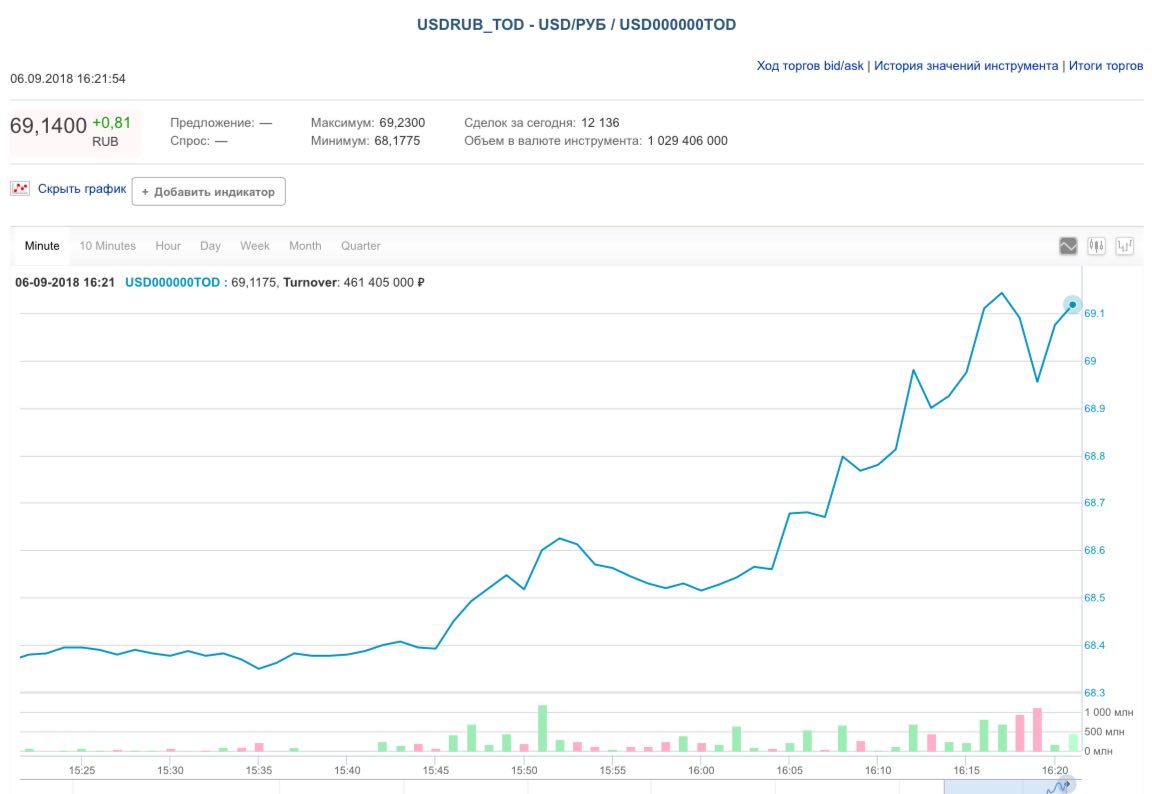This screenshot has height=794, width=1152.
Task: Click the Минимум value 68,1775
Action: tap(397, 141)
